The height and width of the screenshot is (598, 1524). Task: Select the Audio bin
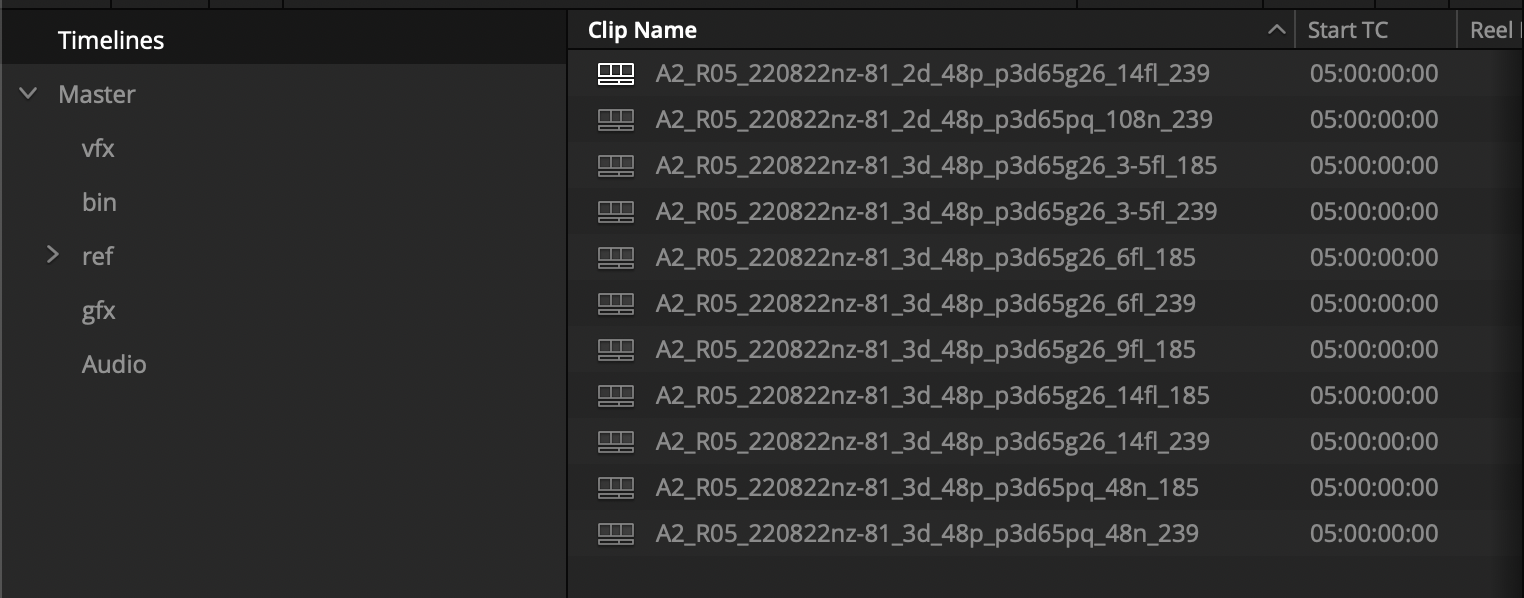coord(114,365)
